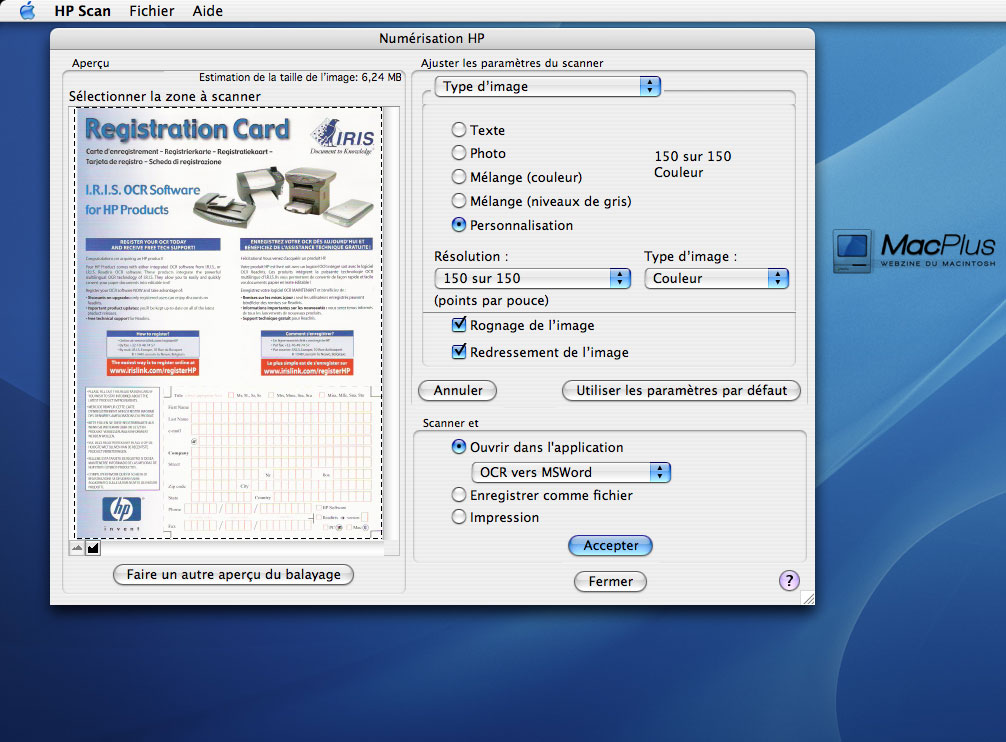
Task: Open help with the purple question mark button
Action: [x=789, y=581]
